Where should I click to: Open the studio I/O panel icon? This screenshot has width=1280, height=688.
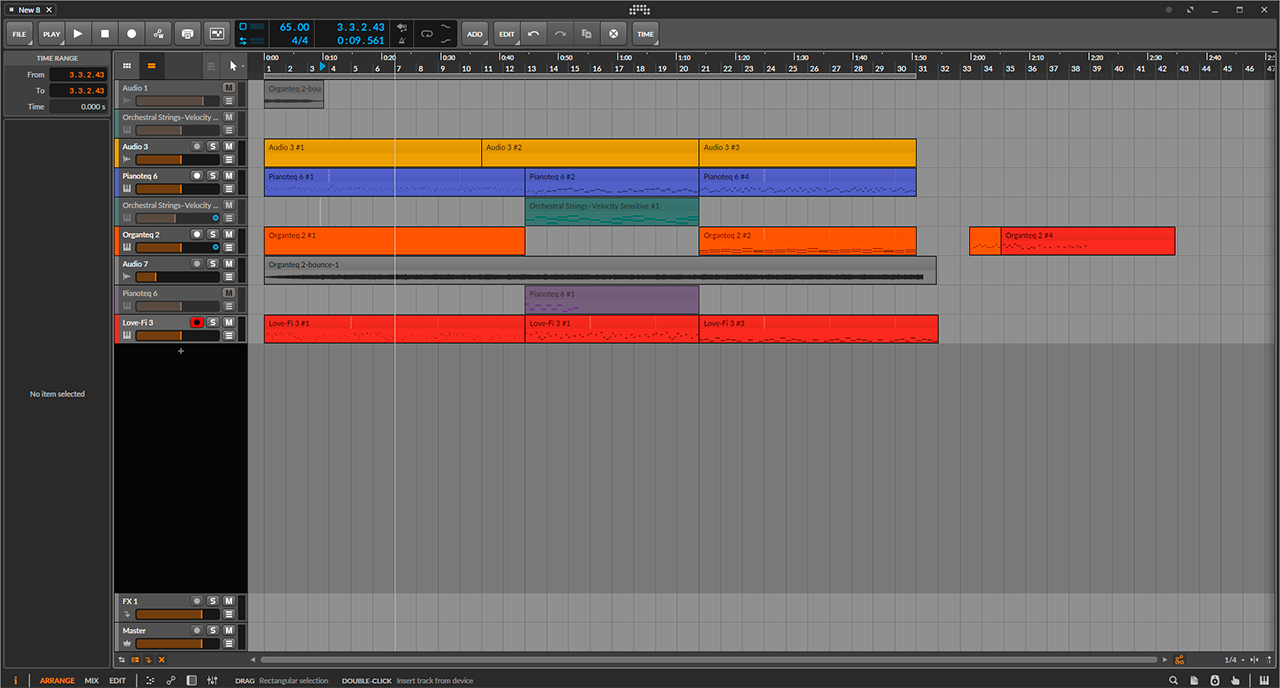pyautogui.click(x=1215, y=680)
